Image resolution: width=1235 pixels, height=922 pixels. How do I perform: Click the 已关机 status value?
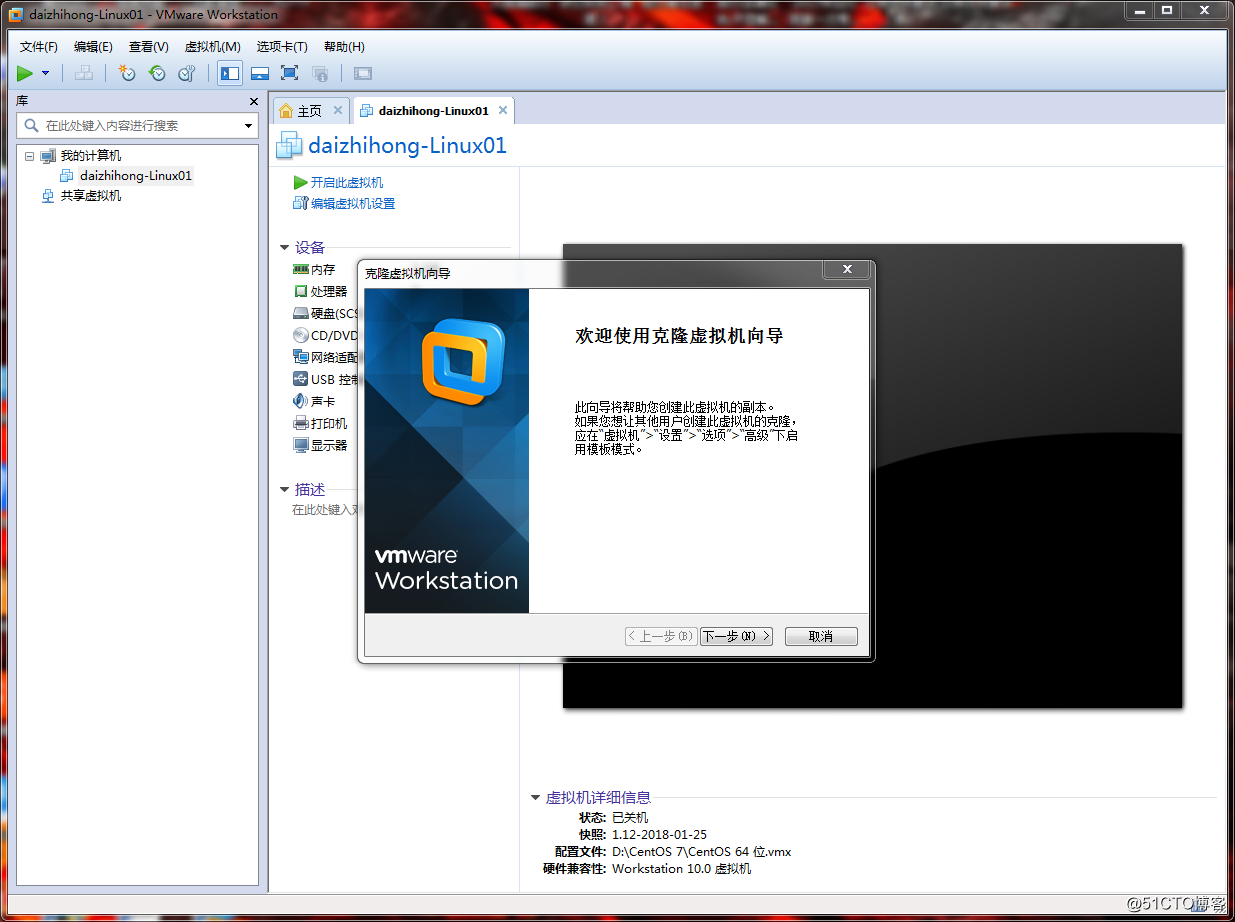click(x=630, y=818)
